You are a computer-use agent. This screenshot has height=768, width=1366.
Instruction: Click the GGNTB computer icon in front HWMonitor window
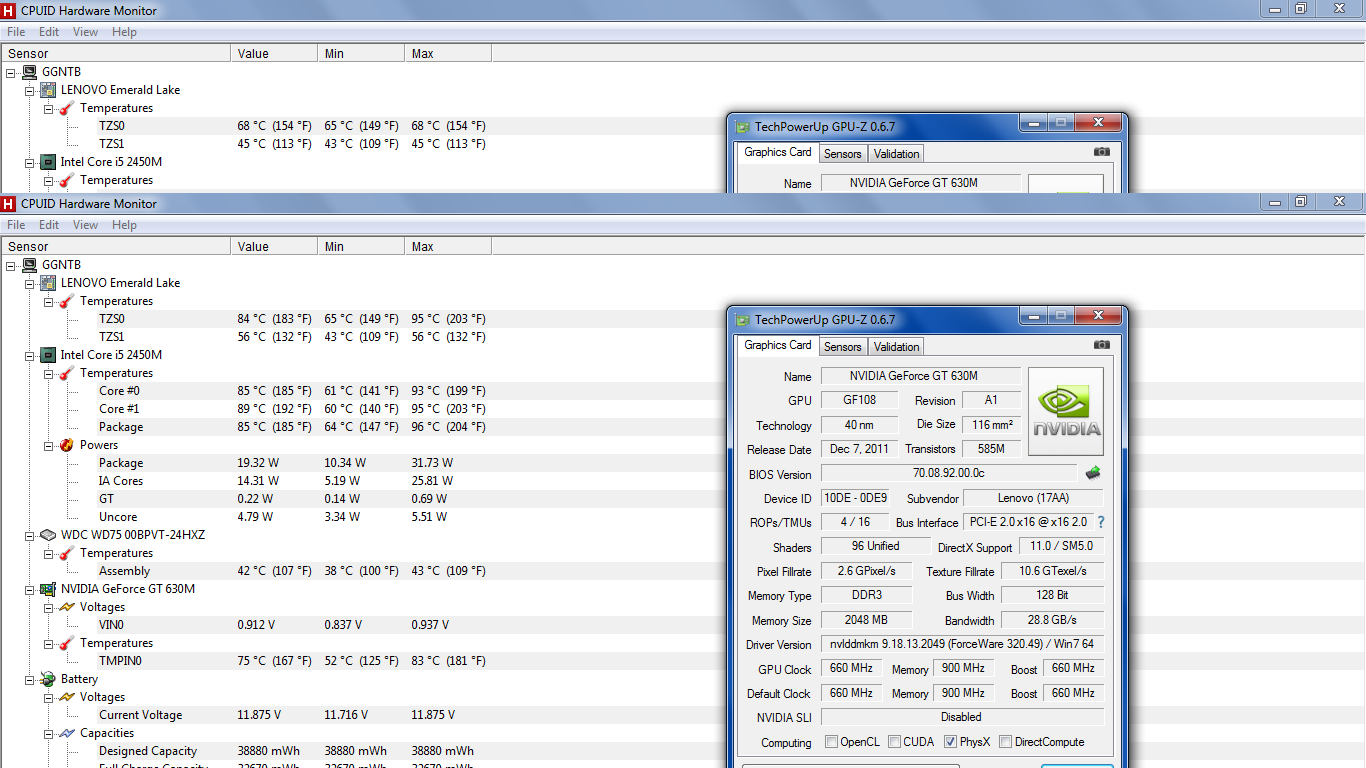click(x=29, y=265)
